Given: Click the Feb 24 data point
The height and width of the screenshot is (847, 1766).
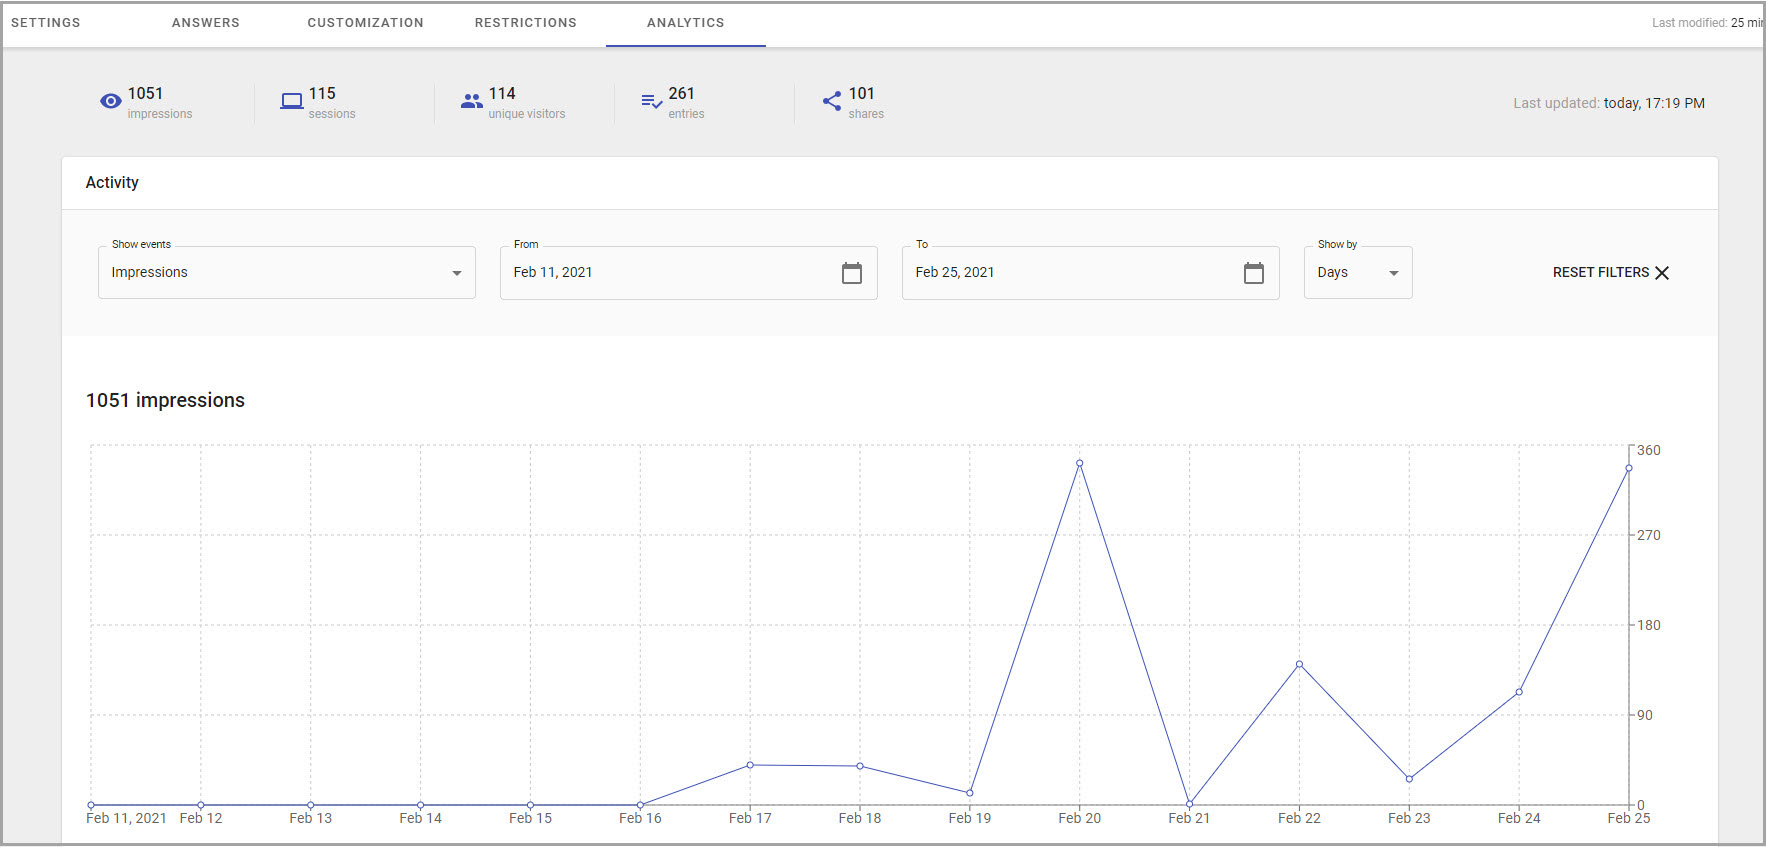Looking at the screenshot, I should [1519, 692].
